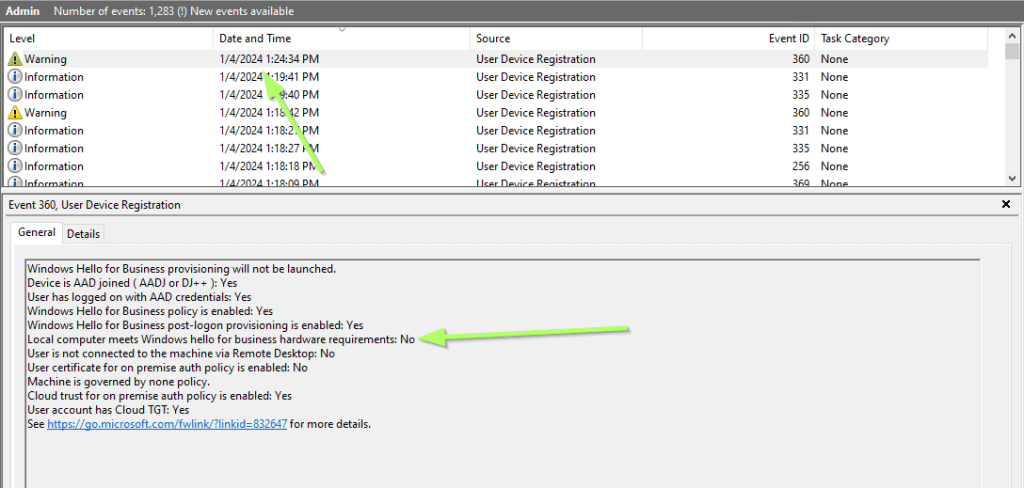Click the information icon for the 1:18:27 PM event 335

tap(14, 148)
